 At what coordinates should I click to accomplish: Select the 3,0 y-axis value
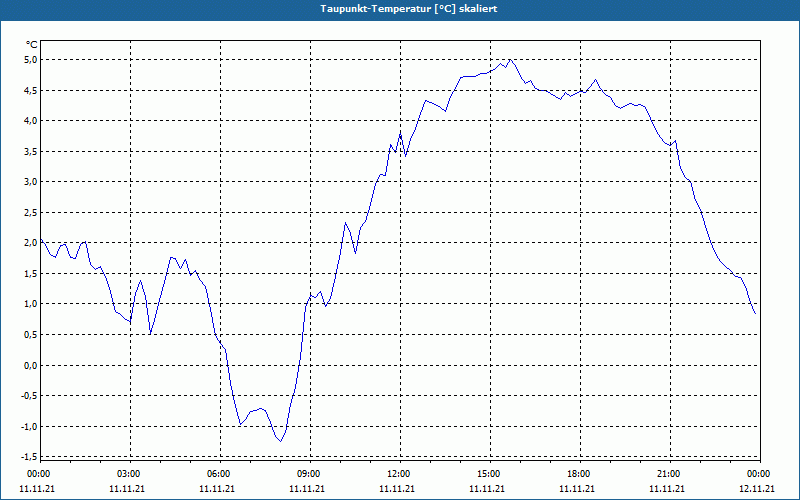31,182
